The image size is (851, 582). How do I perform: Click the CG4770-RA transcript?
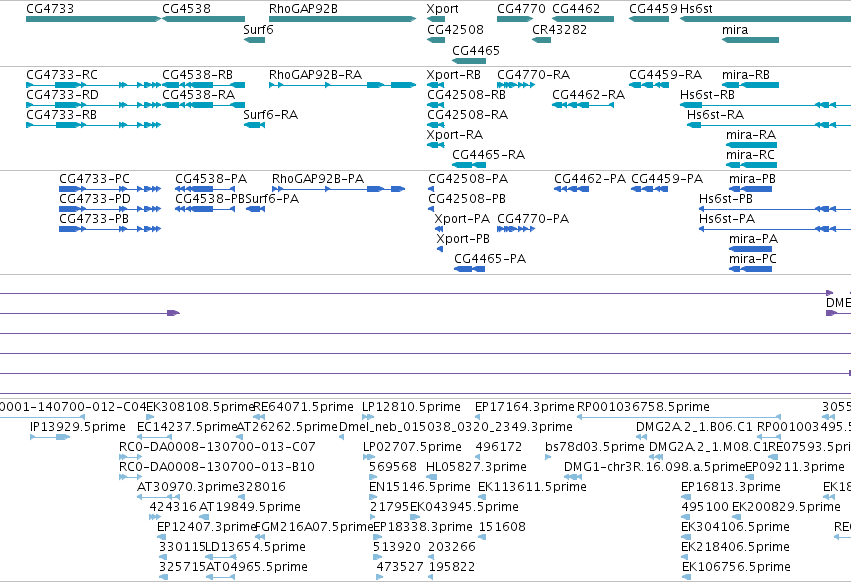point(516,85)
